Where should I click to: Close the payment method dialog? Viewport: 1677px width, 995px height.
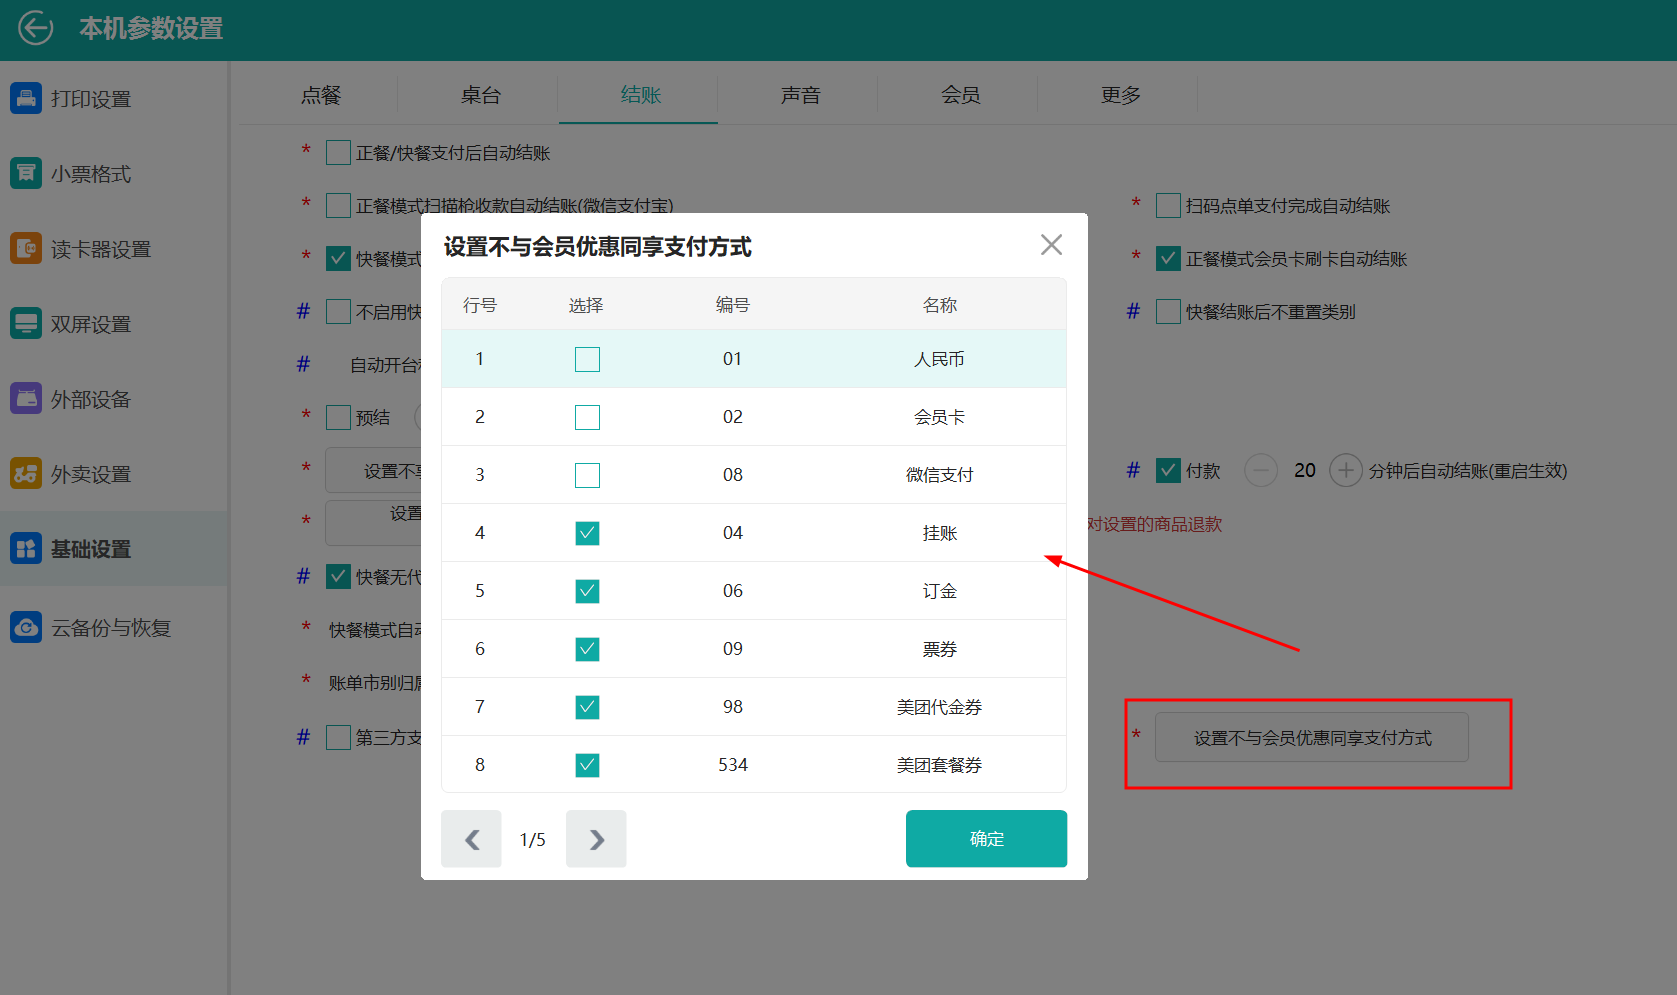tap(1051, 245)
